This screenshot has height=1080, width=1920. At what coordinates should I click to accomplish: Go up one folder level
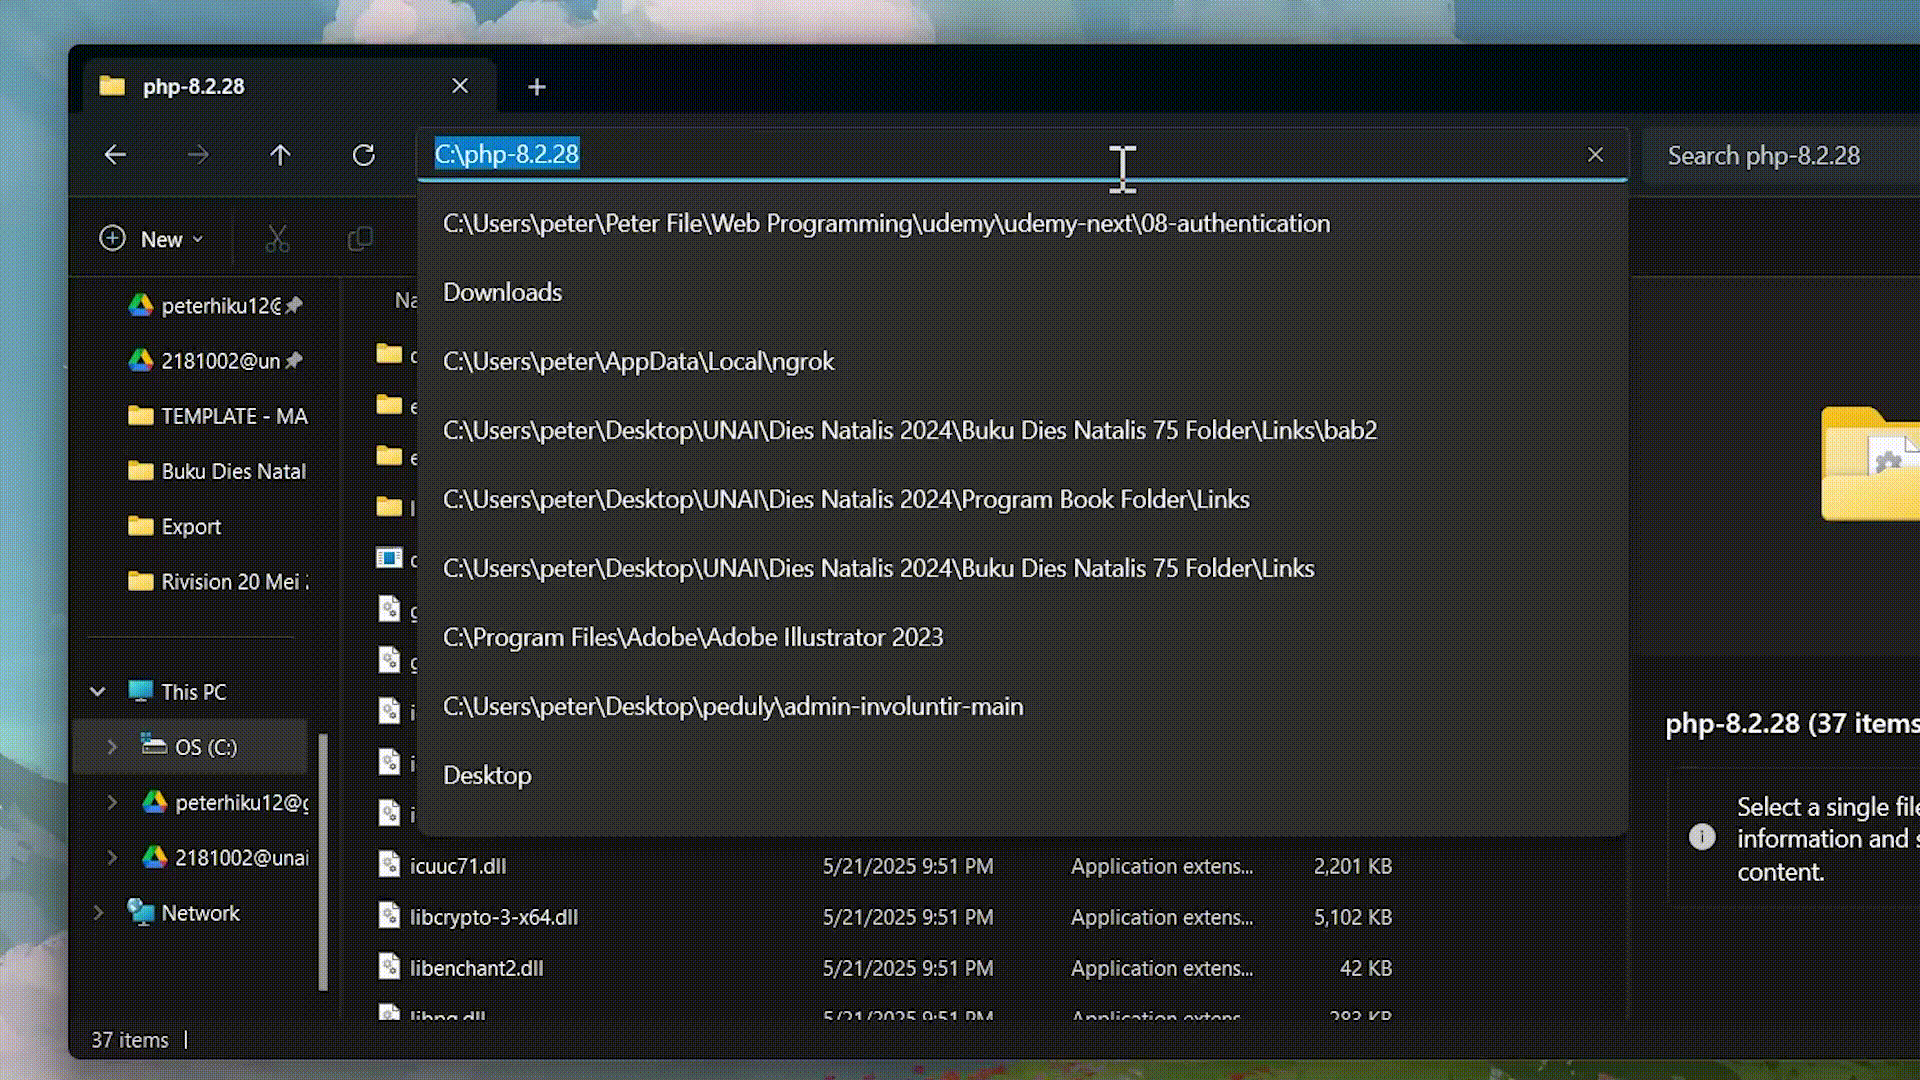[x=280, y=155]
